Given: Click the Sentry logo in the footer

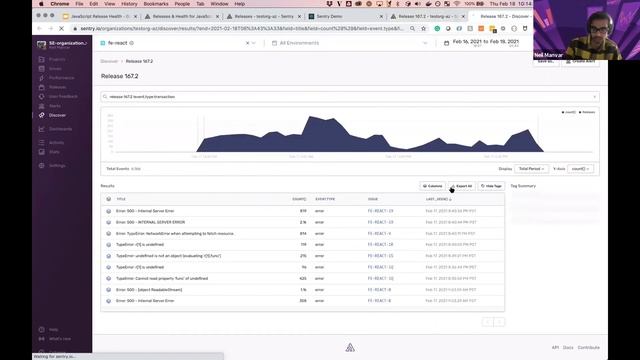Looking at the screenshot, I should 350,347.
